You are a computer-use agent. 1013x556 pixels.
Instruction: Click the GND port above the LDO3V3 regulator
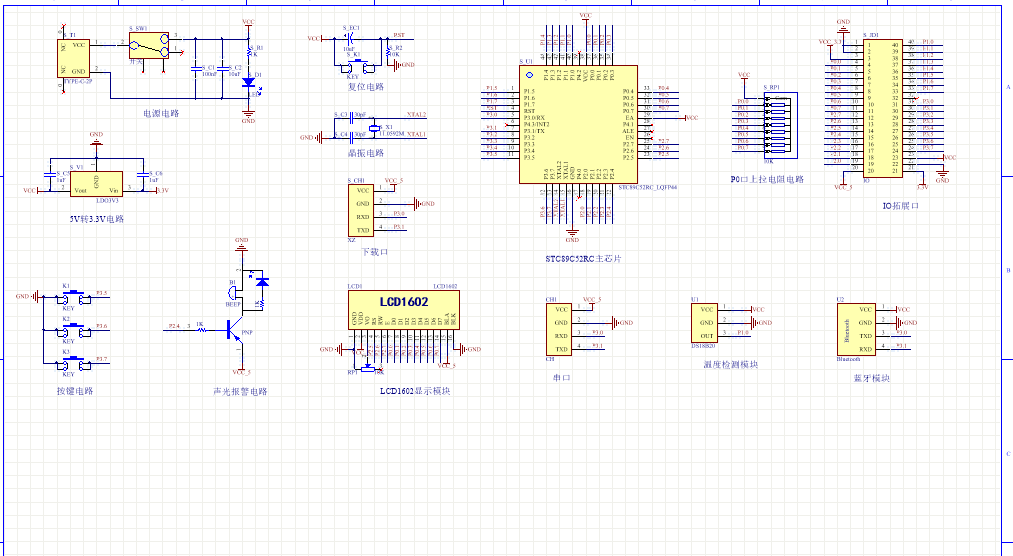(x=96, y=138)
